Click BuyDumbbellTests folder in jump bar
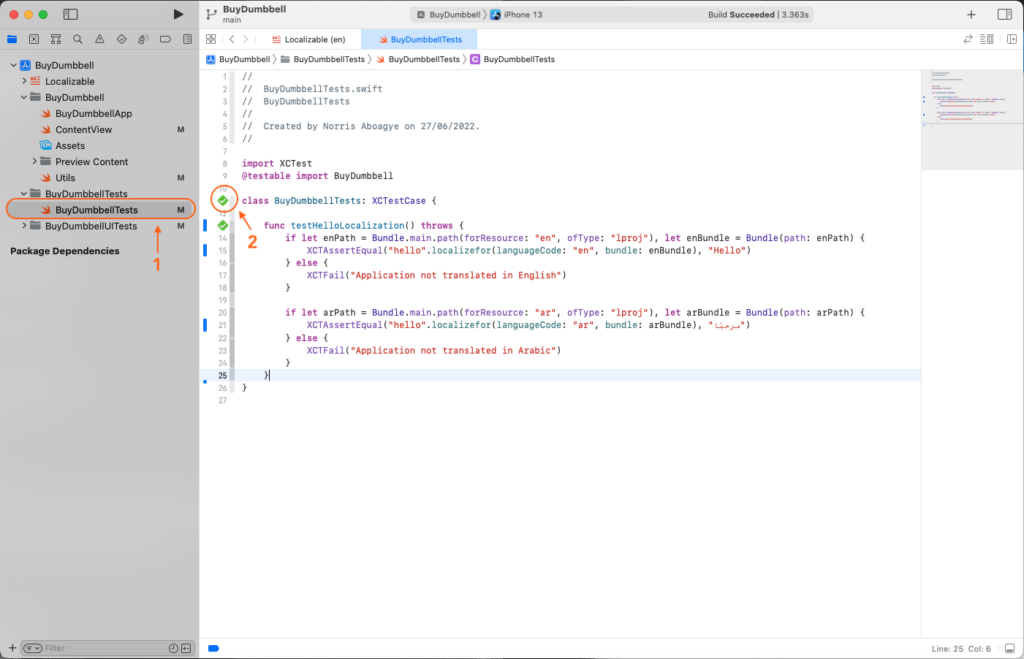This screenshot has height=659, width=1024. click(323, 59)
